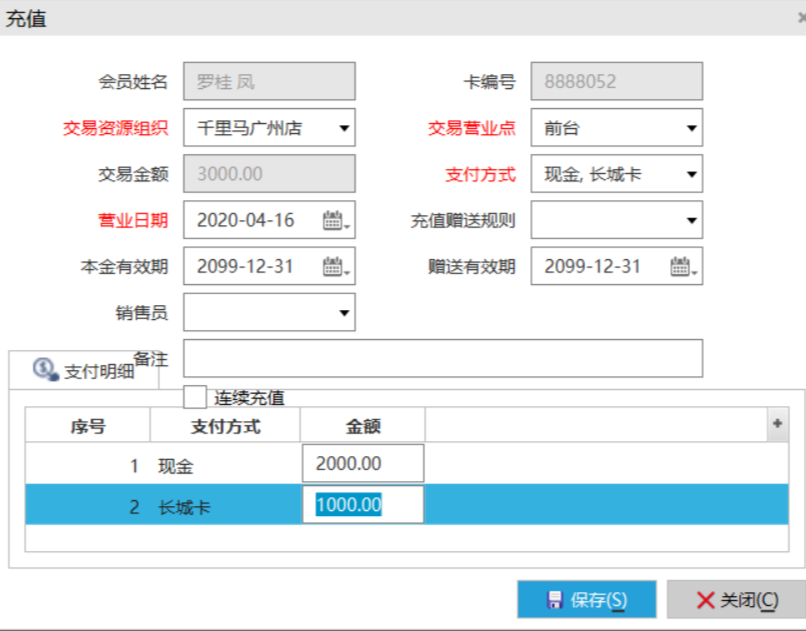The width and height of the screenshot is (806, 631).
Task: Edit the 现金 amount field 2000.00
Action: tap(362, 464)
